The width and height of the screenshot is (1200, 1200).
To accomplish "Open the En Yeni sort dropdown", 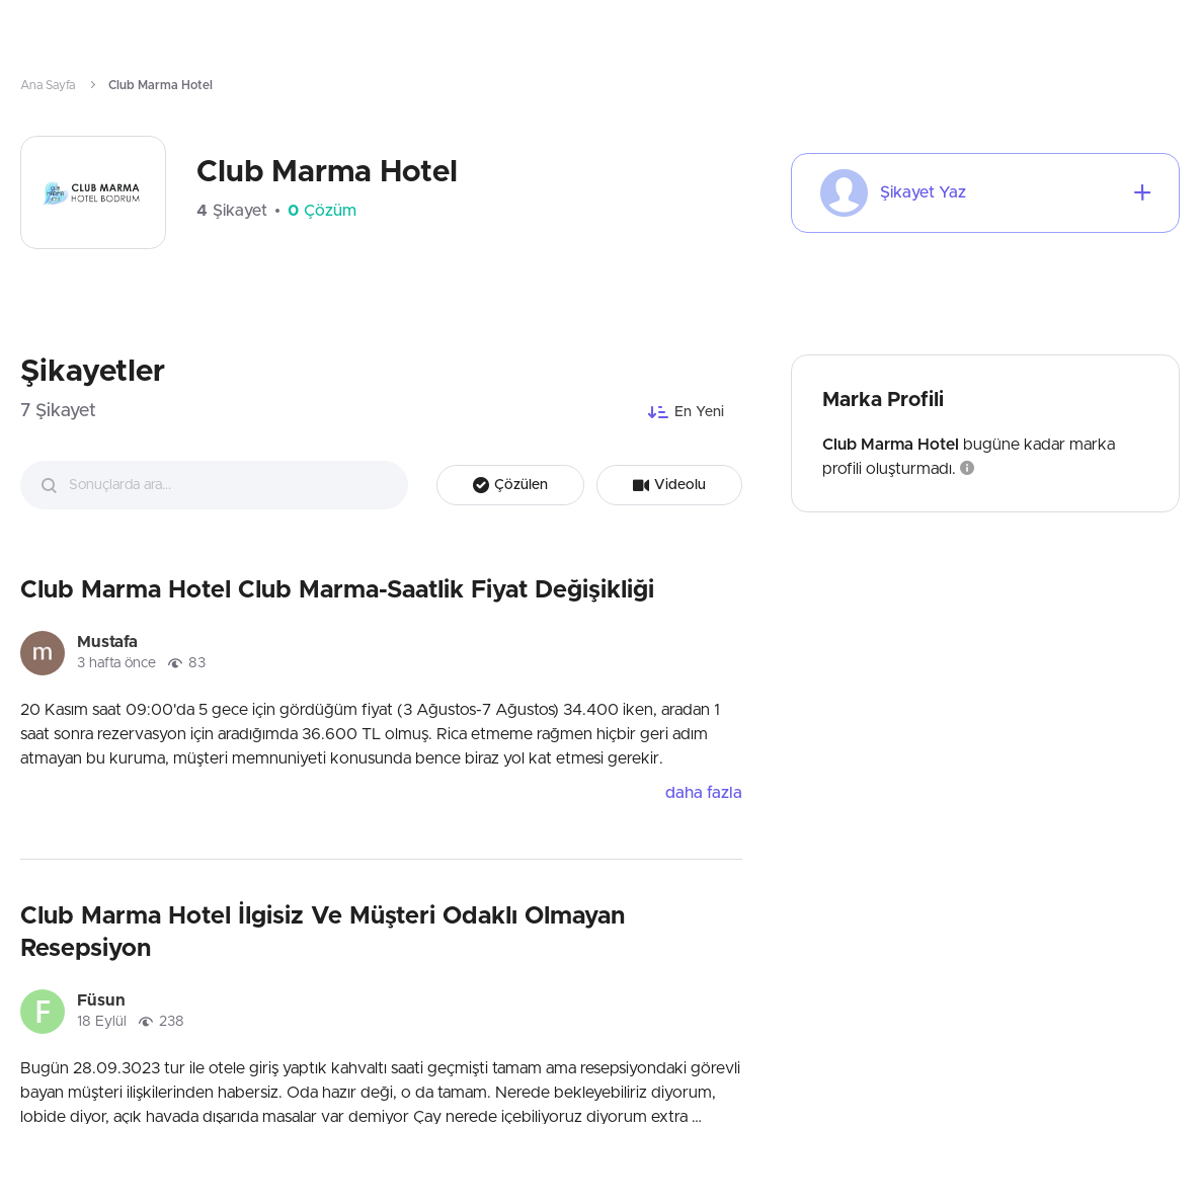I will coord(686,412).
